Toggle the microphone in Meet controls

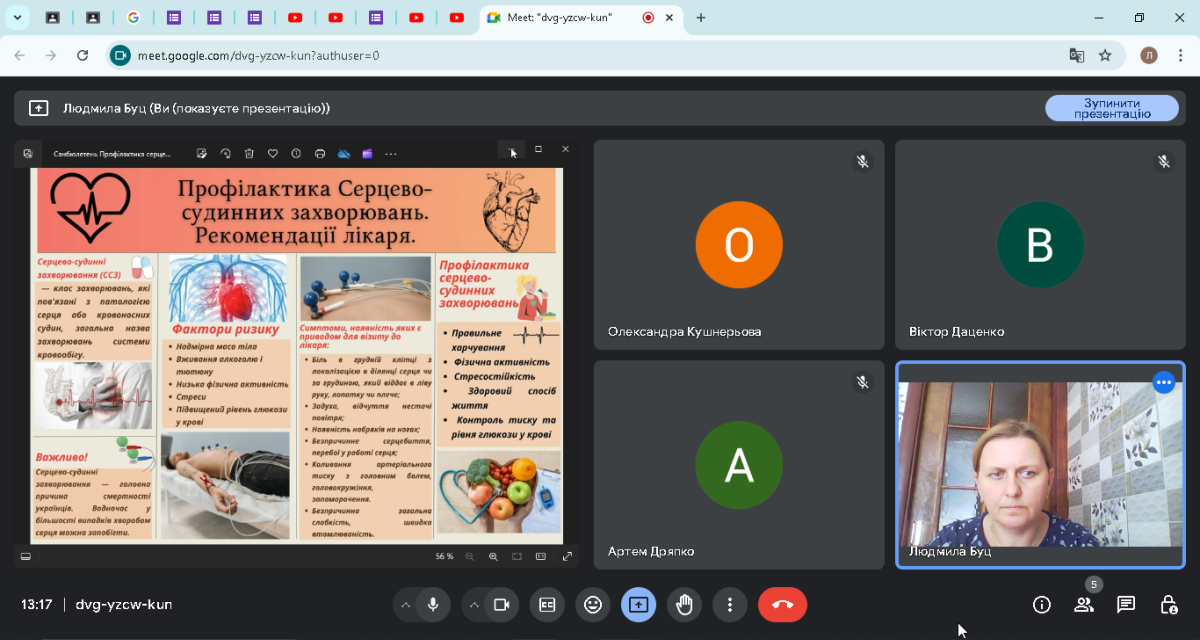(x=433, y=604)
